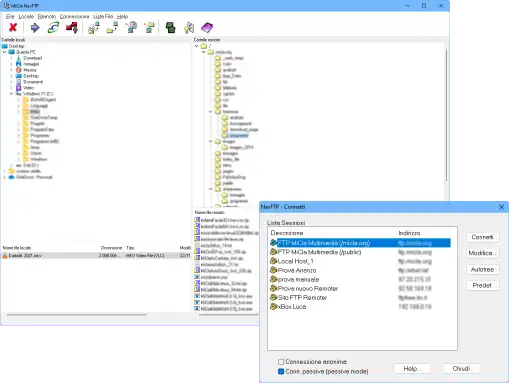Select the "Sito FTP Remoter" session row
The width and height of the screenshot is (509, 383).
pos(360,297)
